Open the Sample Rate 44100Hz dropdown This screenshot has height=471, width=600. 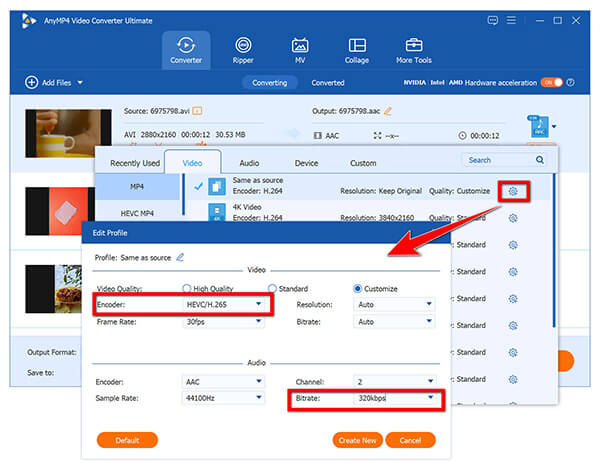[223, 398]
